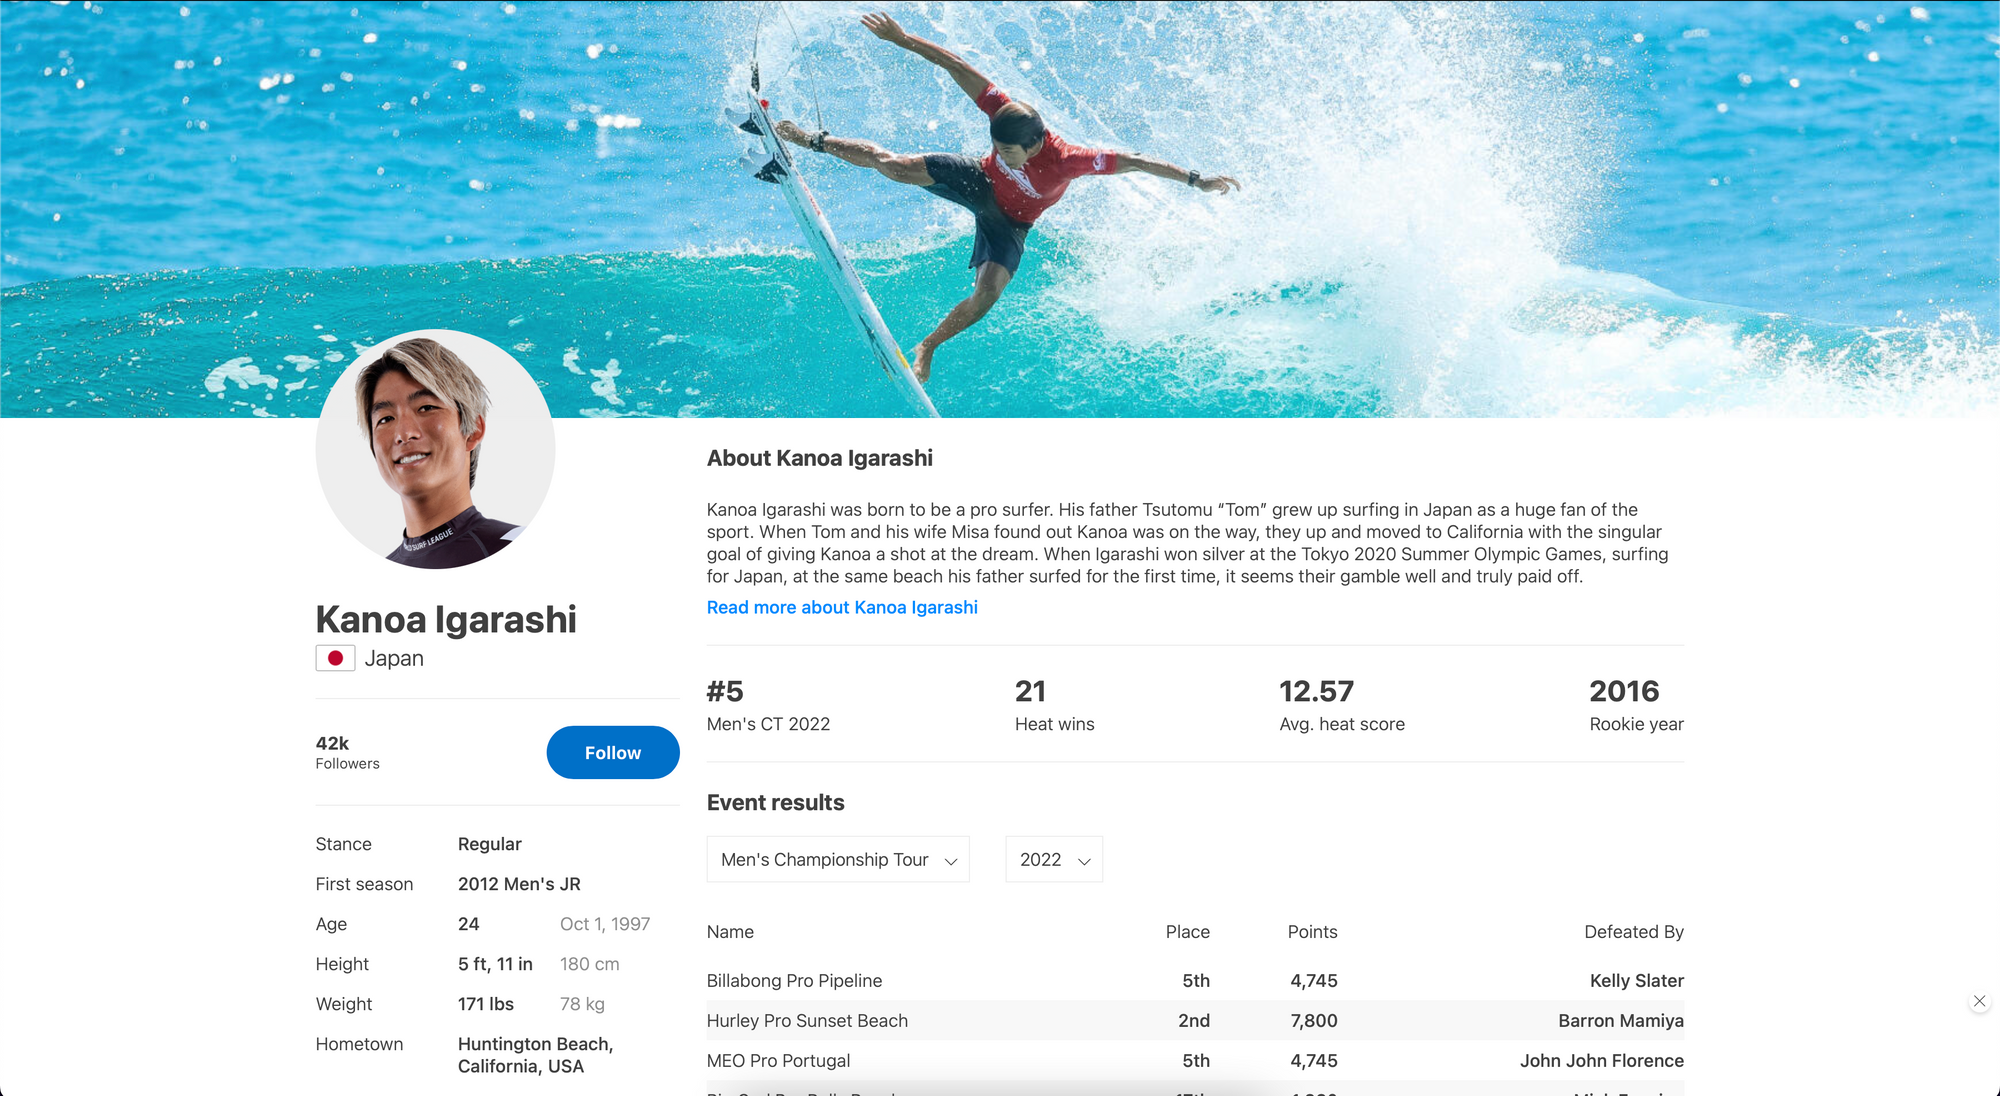2000x1096 pixels.
Task: Click the Points column header
Action: tap(1312, 932)
